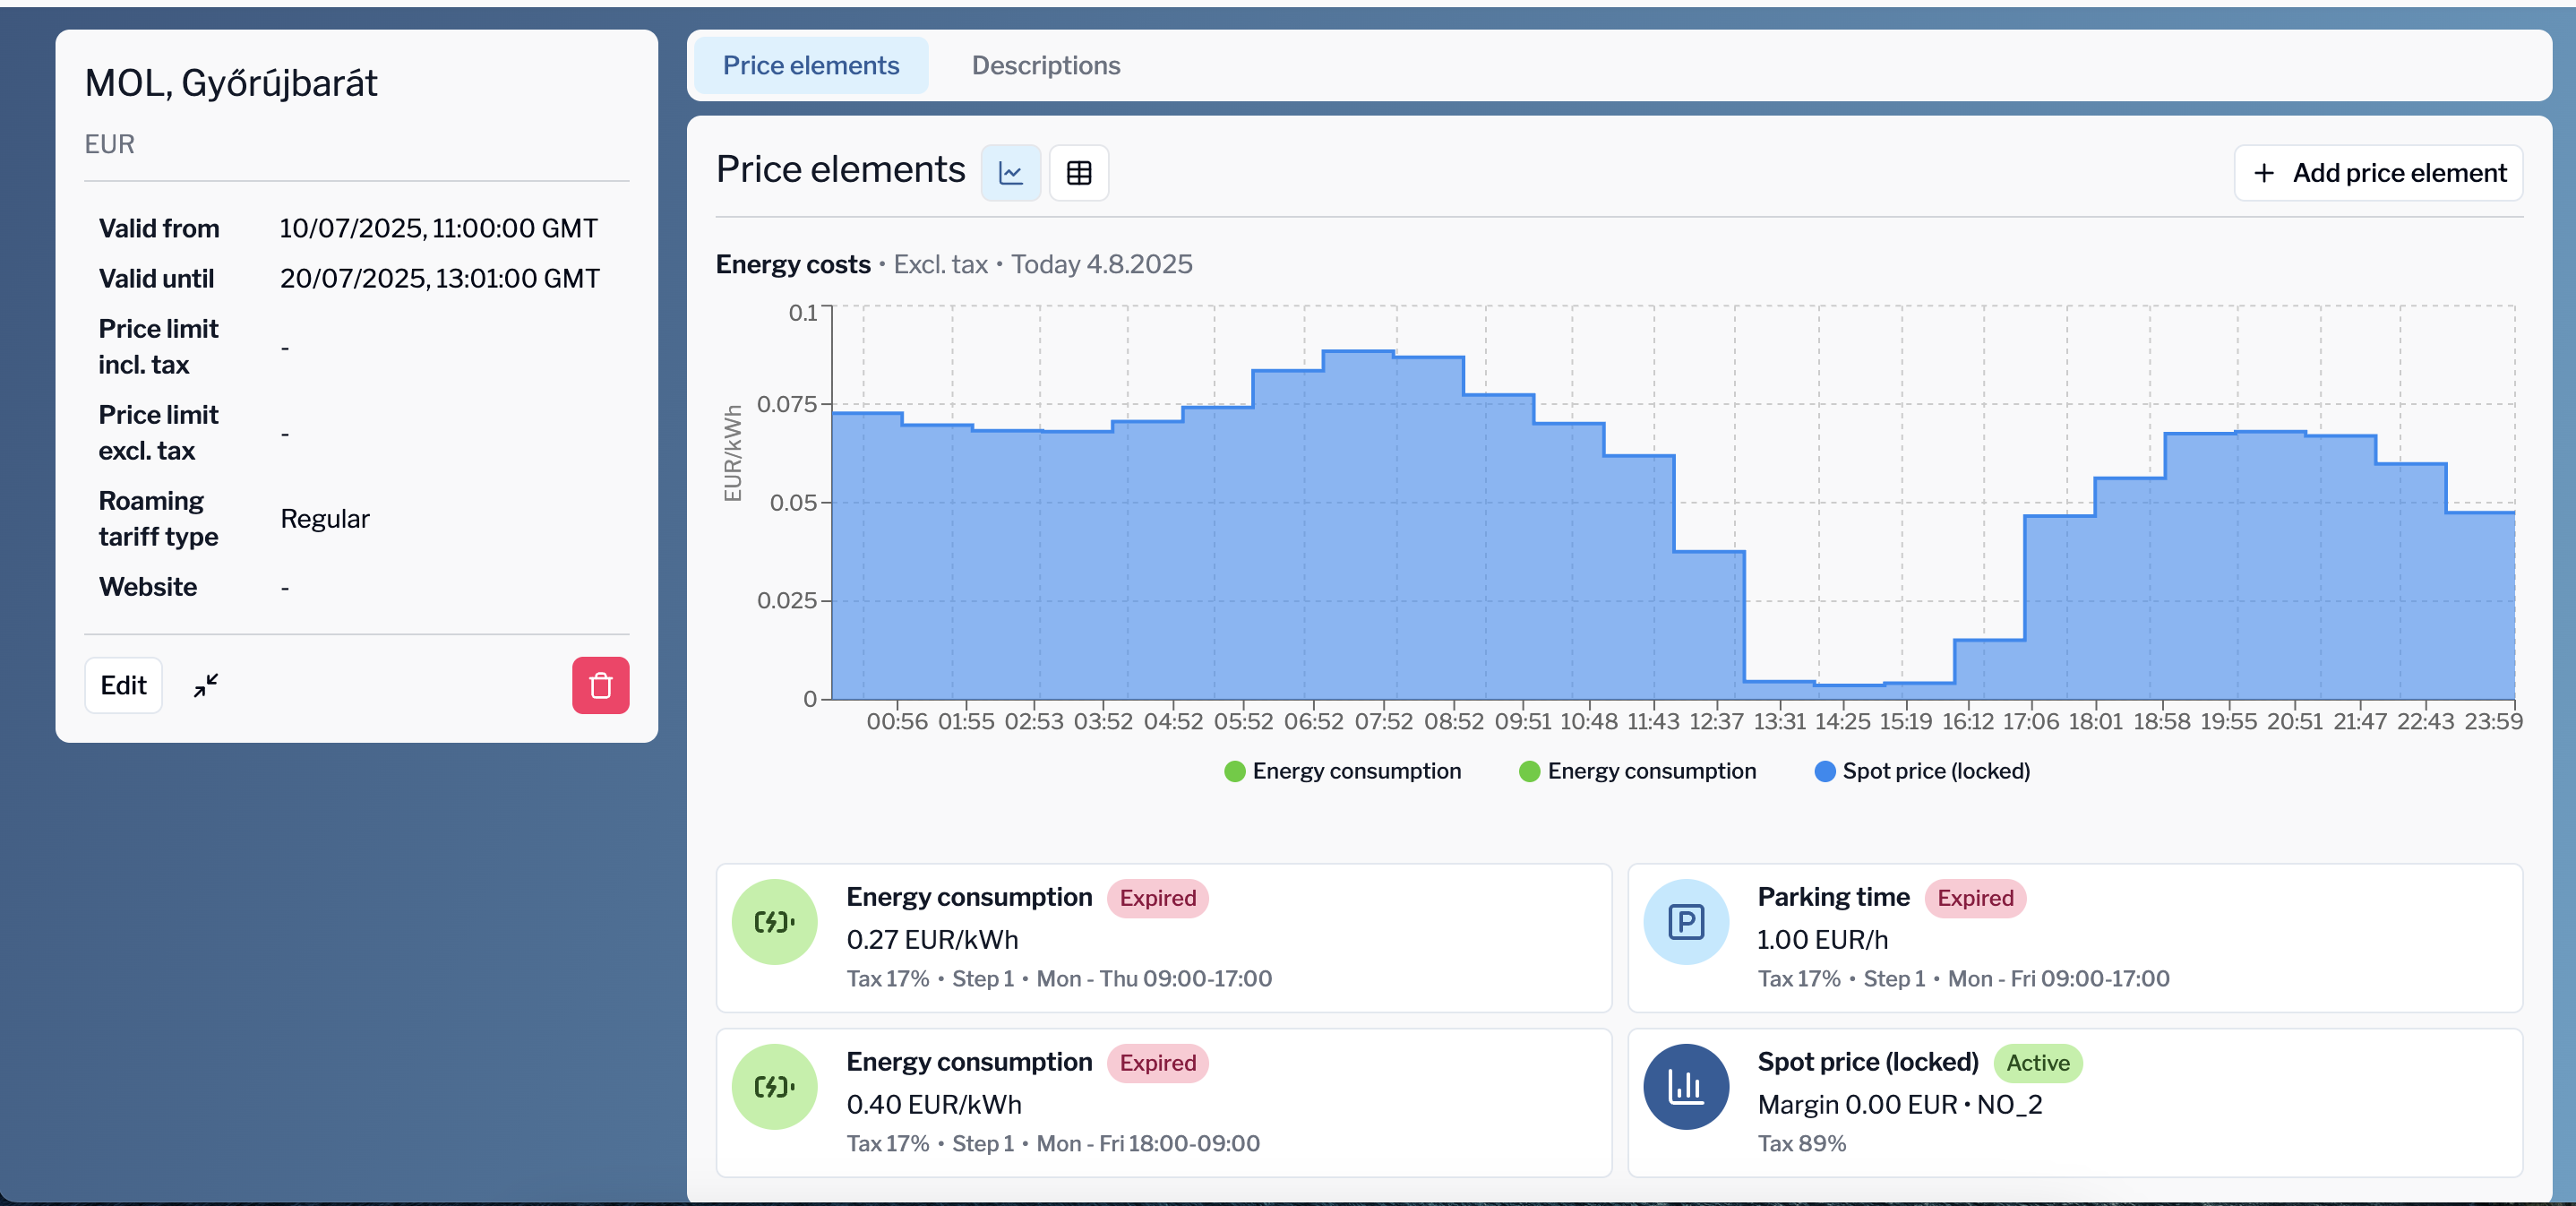This screenshot has width=2576, height=1206.
Task: Select the first Energy consumption lightning icon
Action: (774, 921)
